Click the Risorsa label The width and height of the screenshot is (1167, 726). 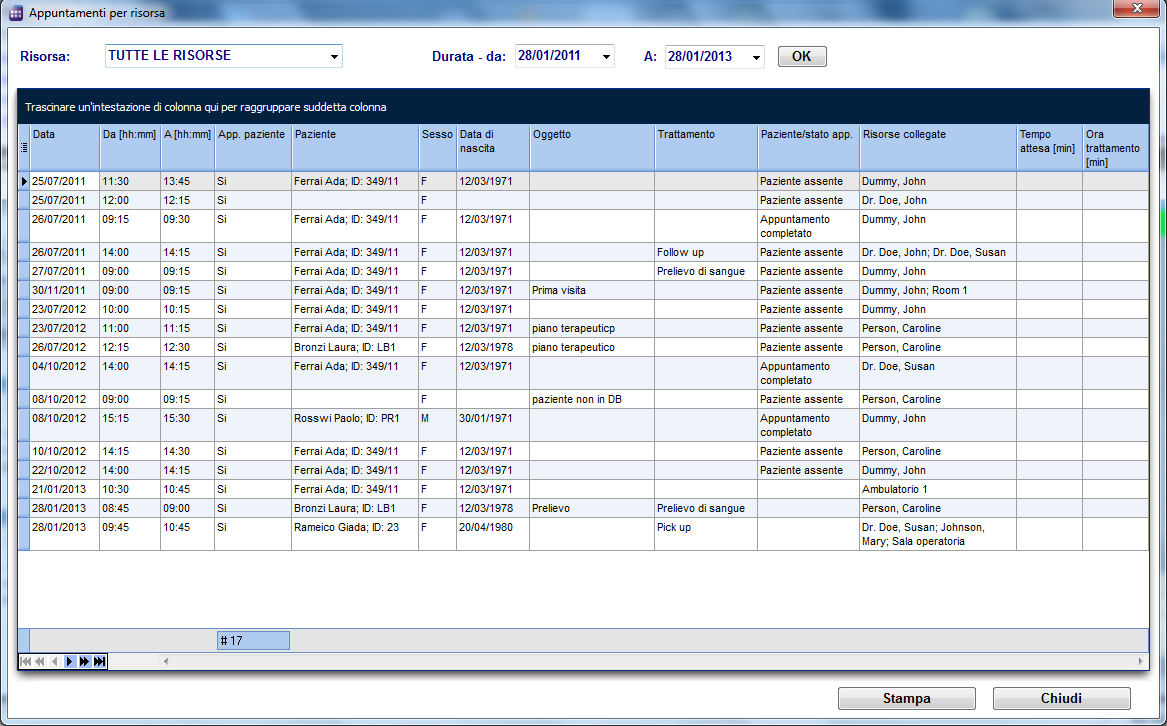coord(45,57)
